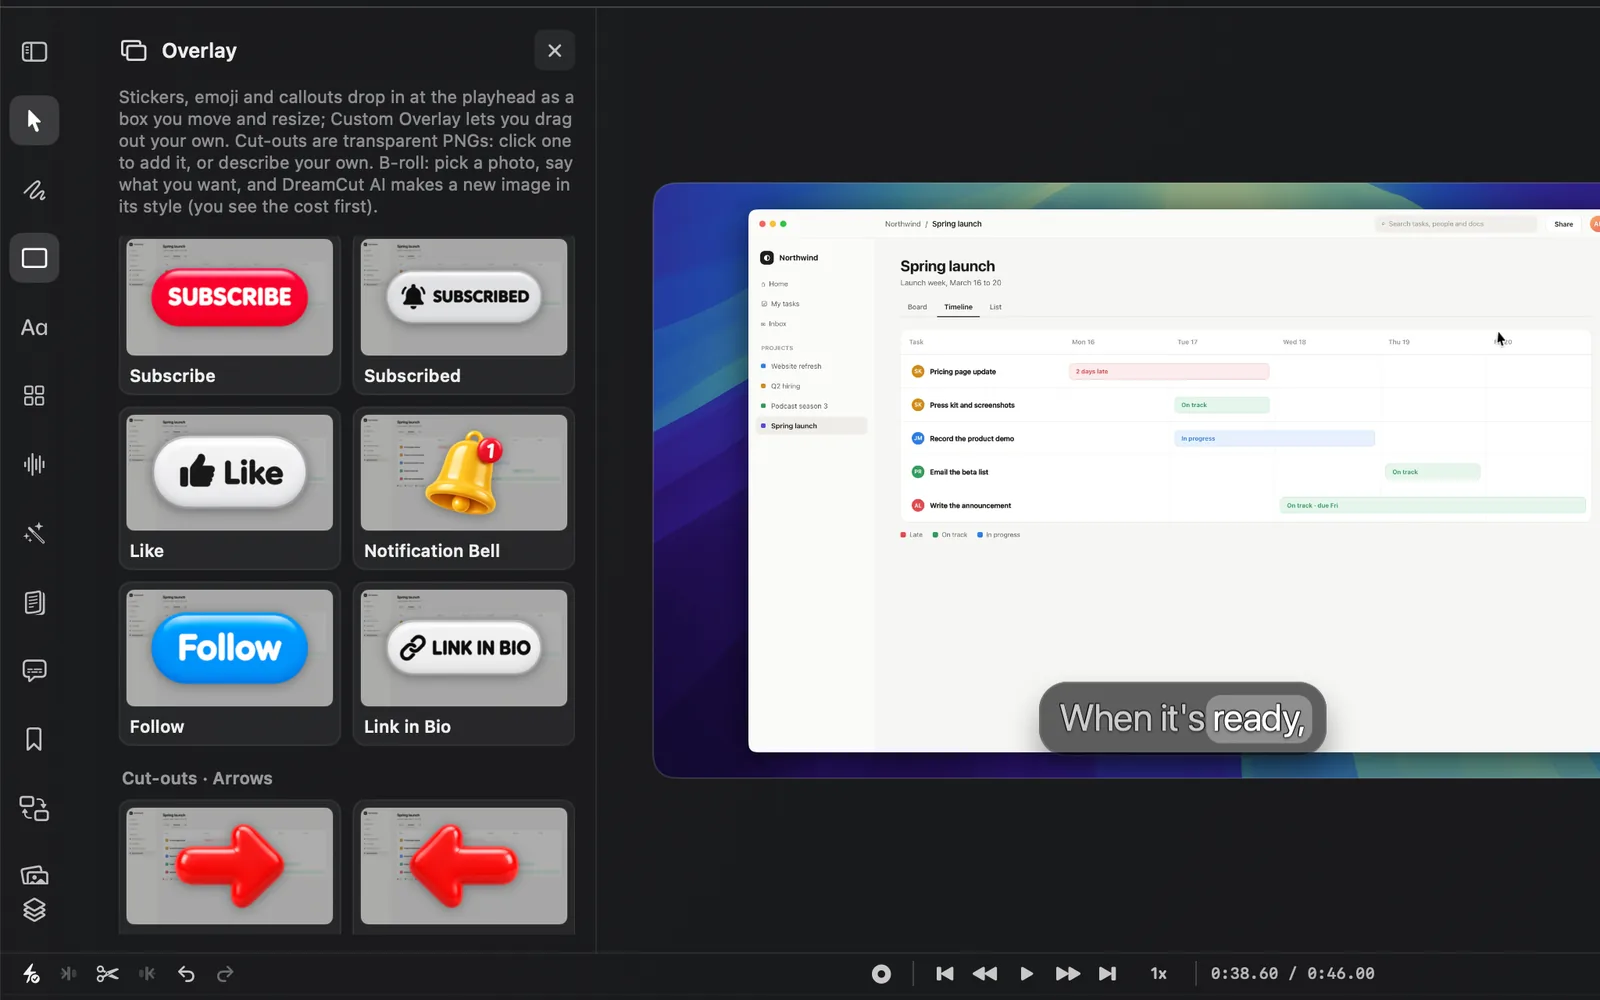Add the left-pointing red arrow cut-out

464,867
